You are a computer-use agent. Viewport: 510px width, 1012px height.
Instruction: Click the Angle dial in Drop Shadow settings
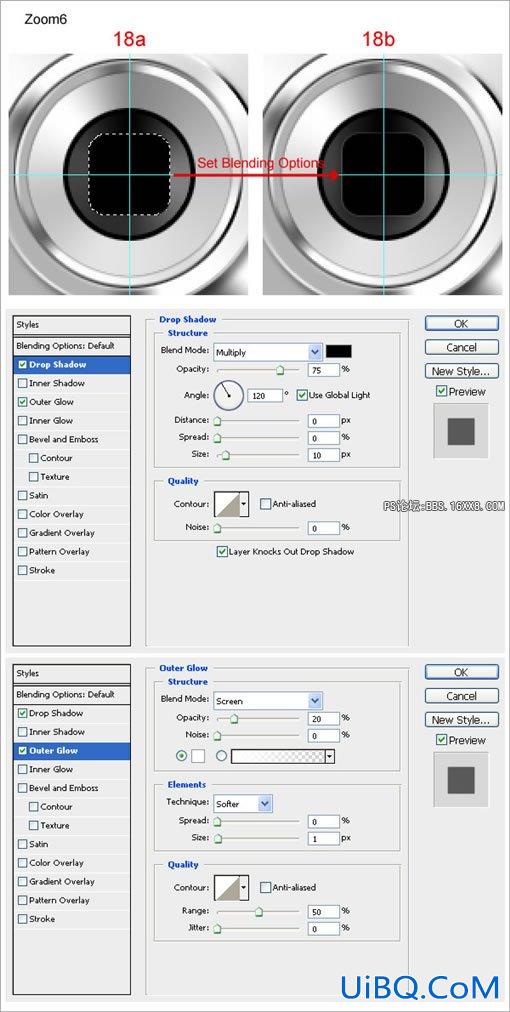228,395
